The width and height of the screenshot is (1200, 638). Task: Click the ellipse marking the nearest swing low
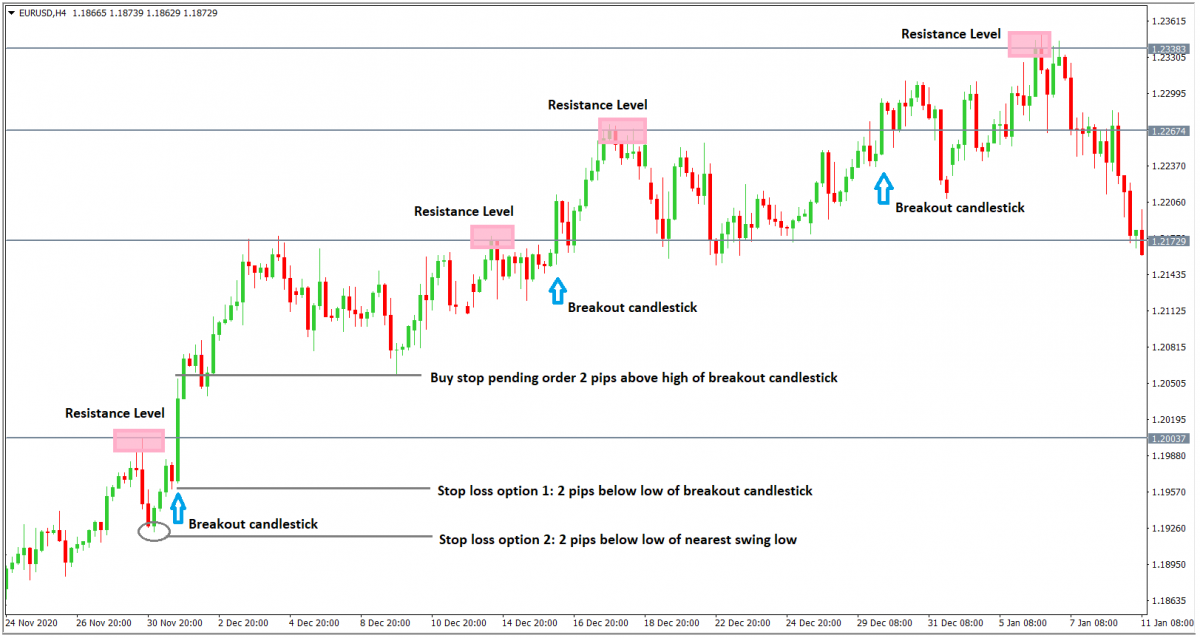pyautogui.click(x=156, y=533)
